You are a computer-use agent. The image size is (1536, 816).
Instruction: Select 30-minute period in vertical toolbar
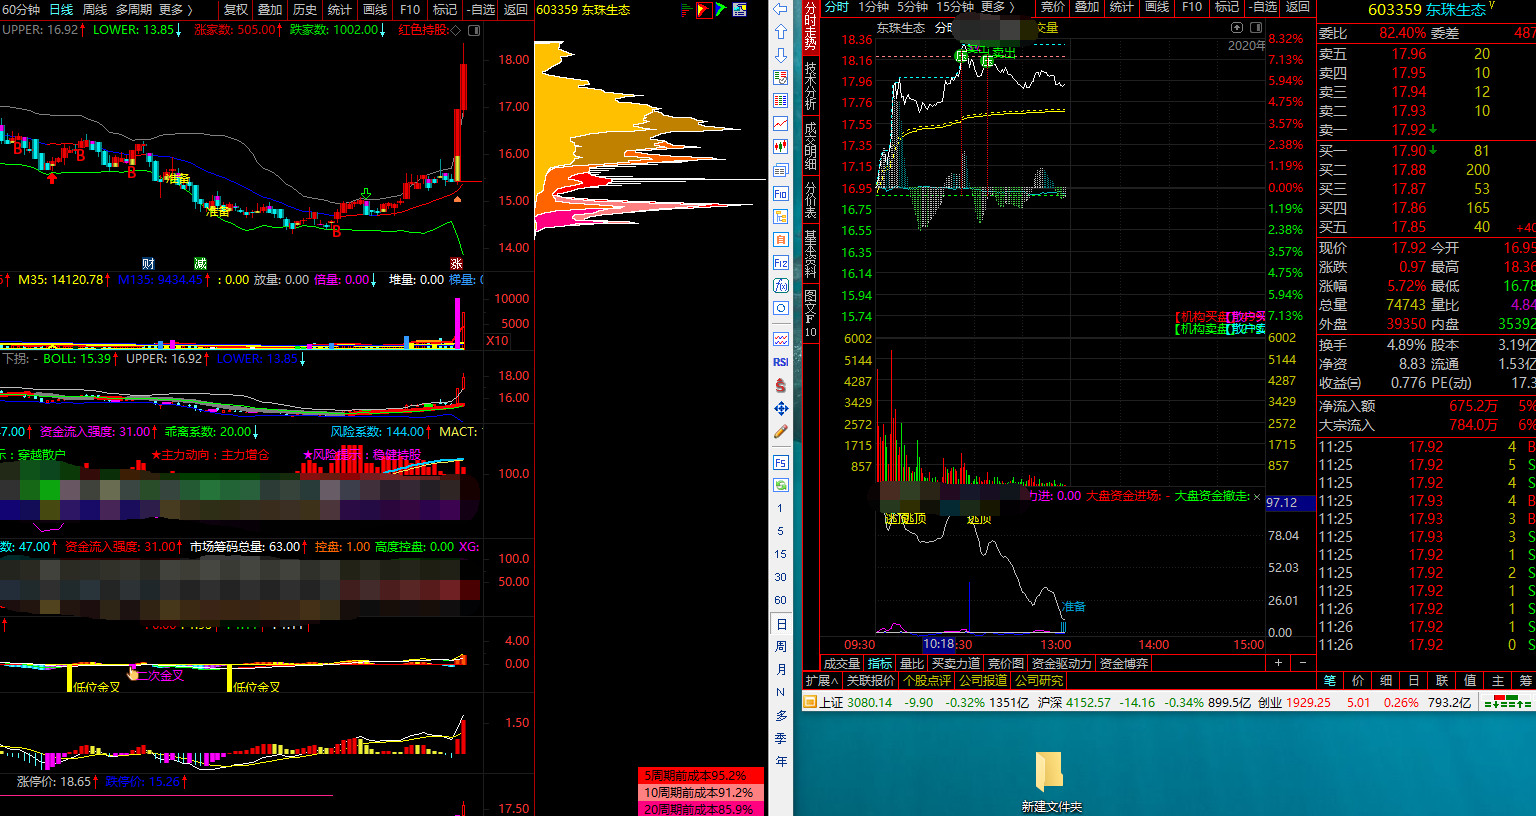tap(781, 577)
